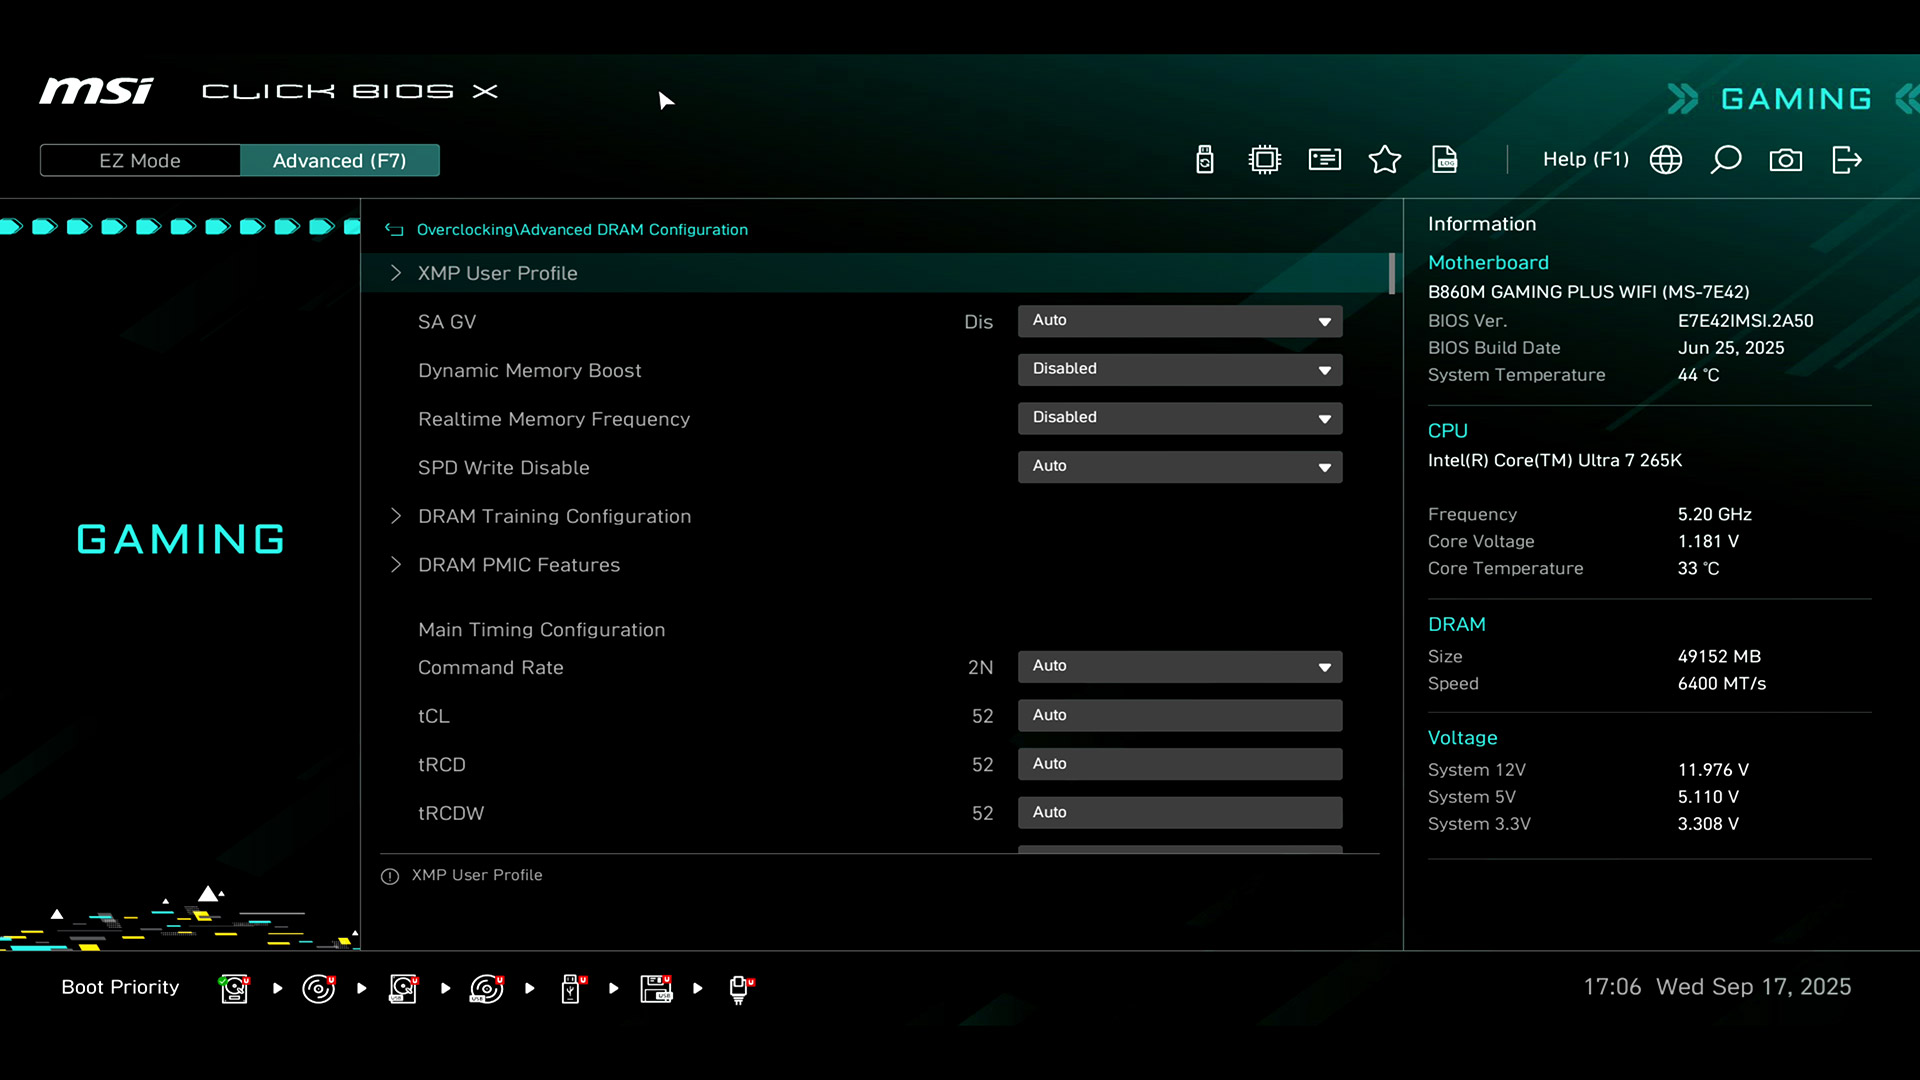Open the memory profile card icon
This screenshot has width=1920, height=1080.
1325,160
